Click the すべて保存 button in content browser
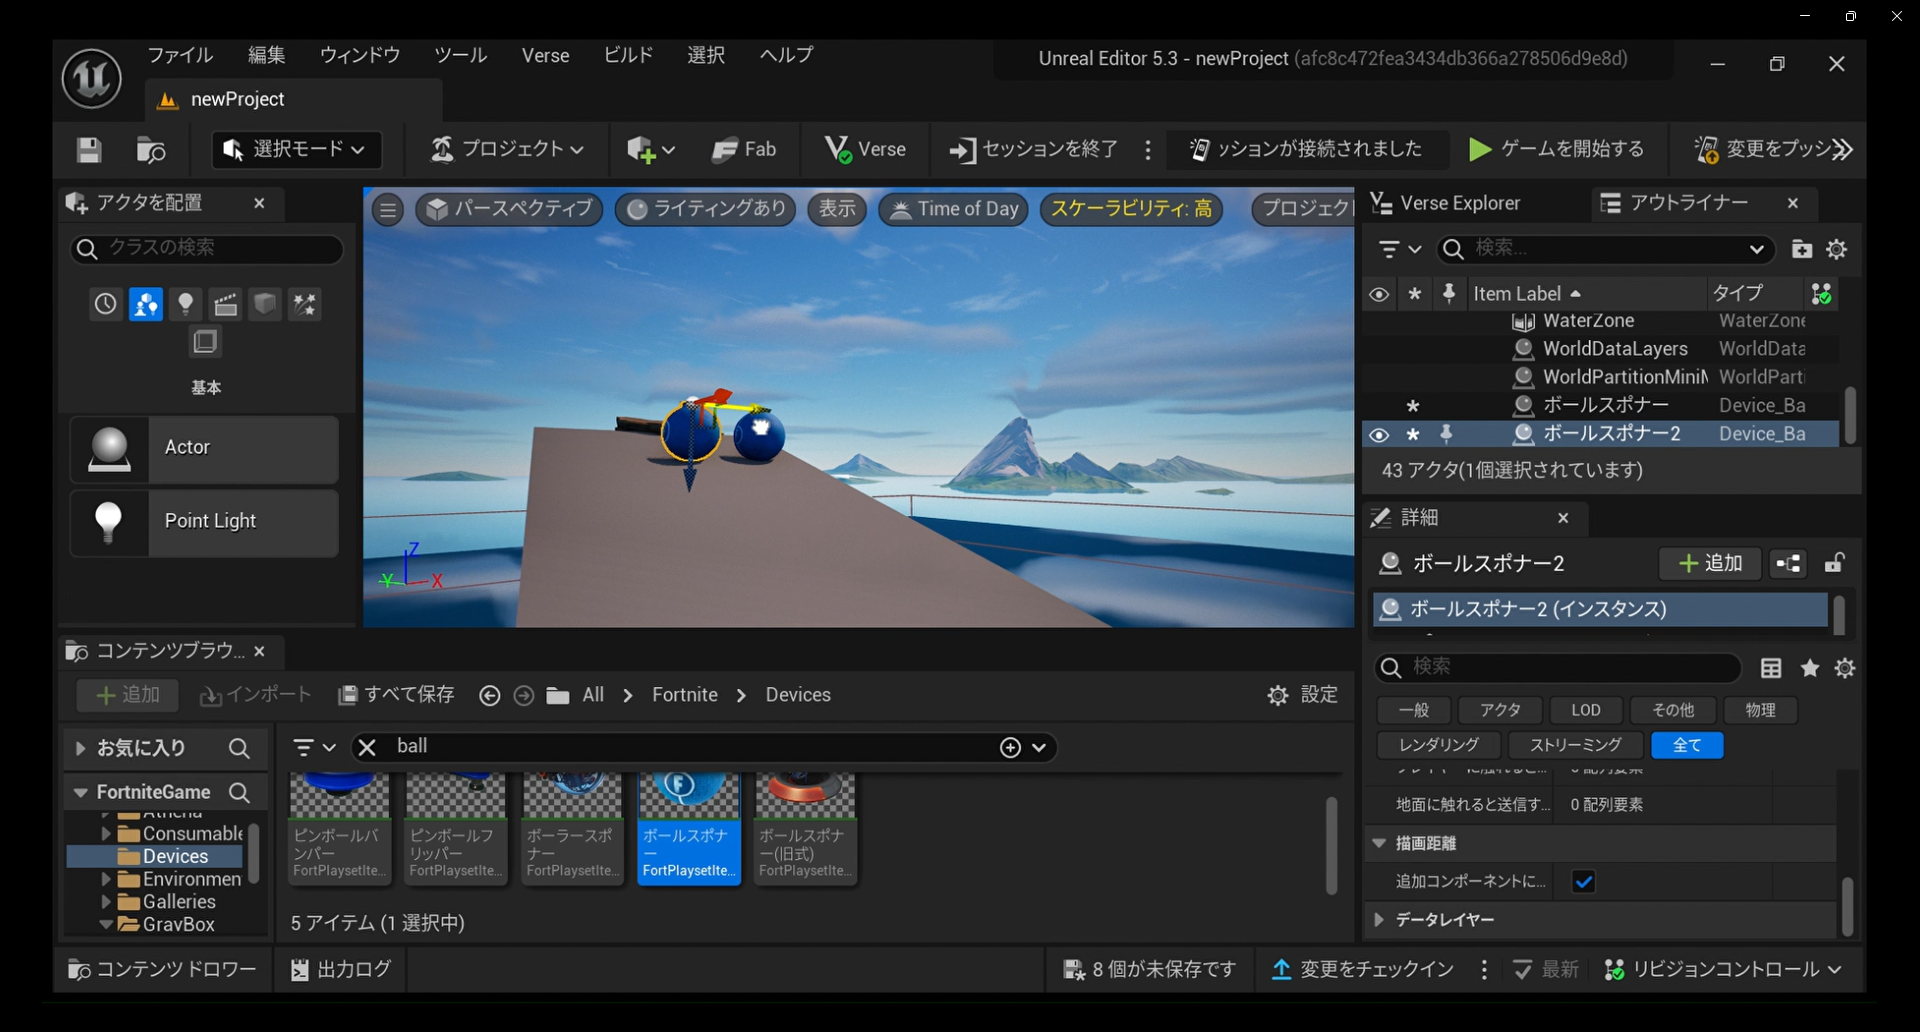The width and height of the screenshot is (1920, 1032). [397, 695]
